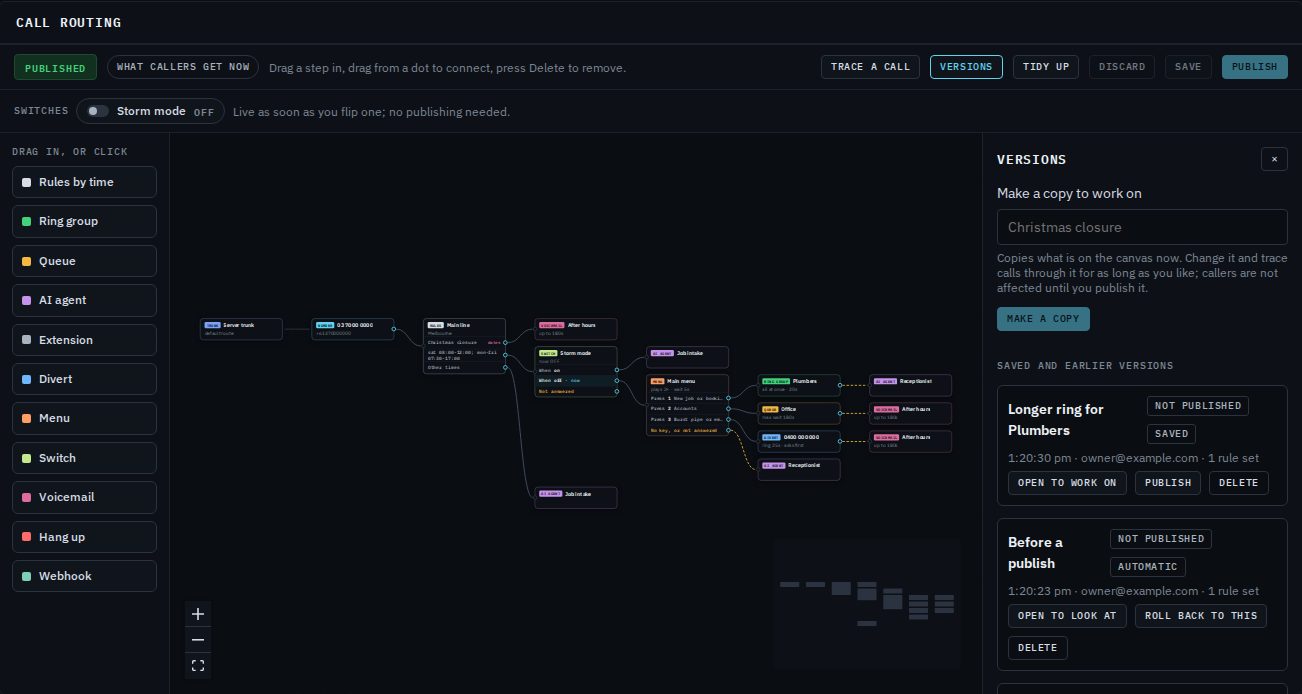
Task: Click the green Published status badge
Action: click(x=55, y=68)
